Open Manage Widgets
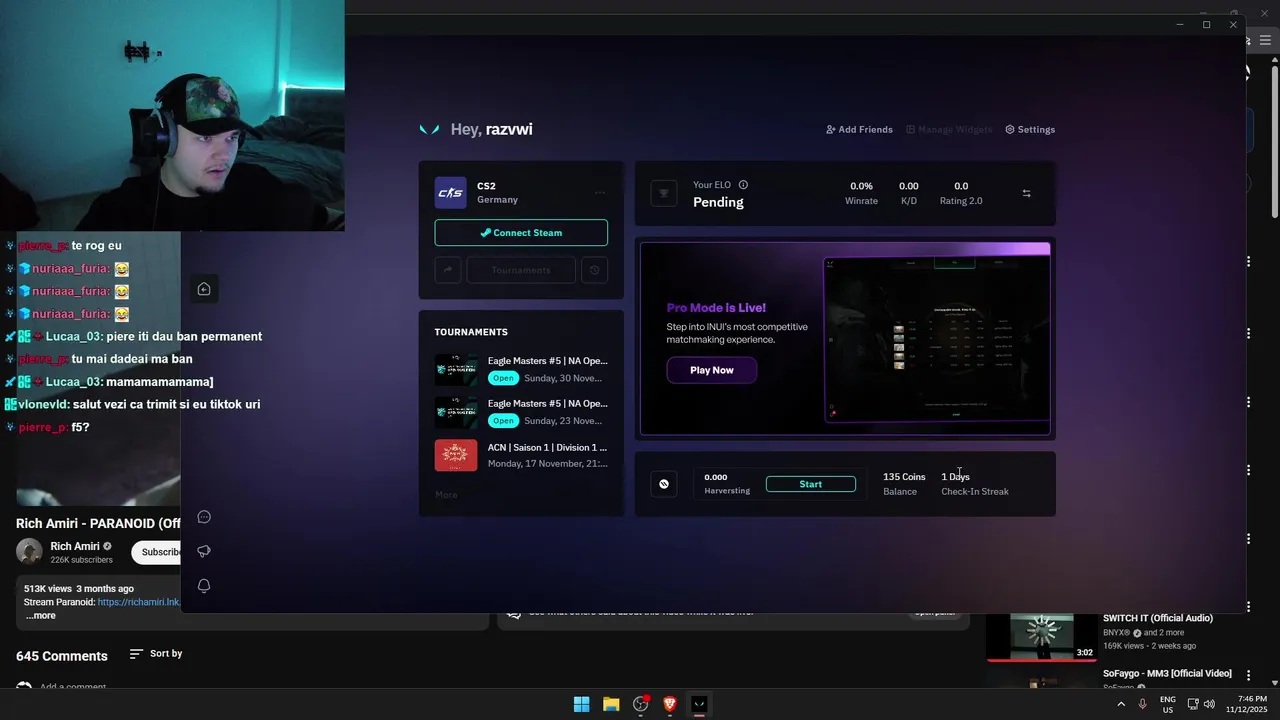Screen dimensions: 1280x720 949,129
